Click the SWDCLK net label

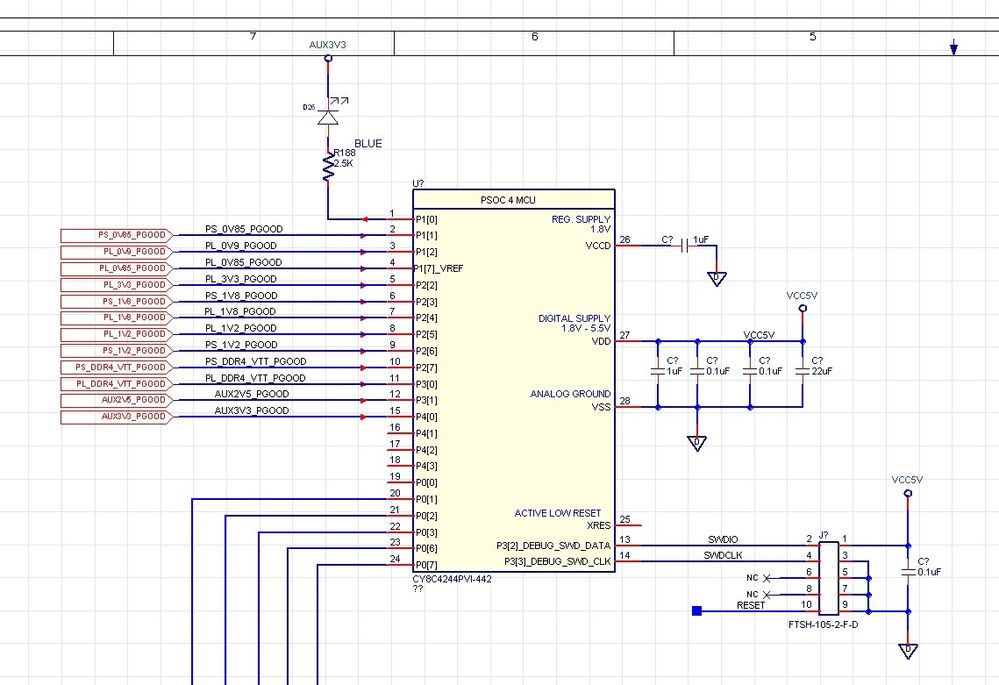pos(722,556)
